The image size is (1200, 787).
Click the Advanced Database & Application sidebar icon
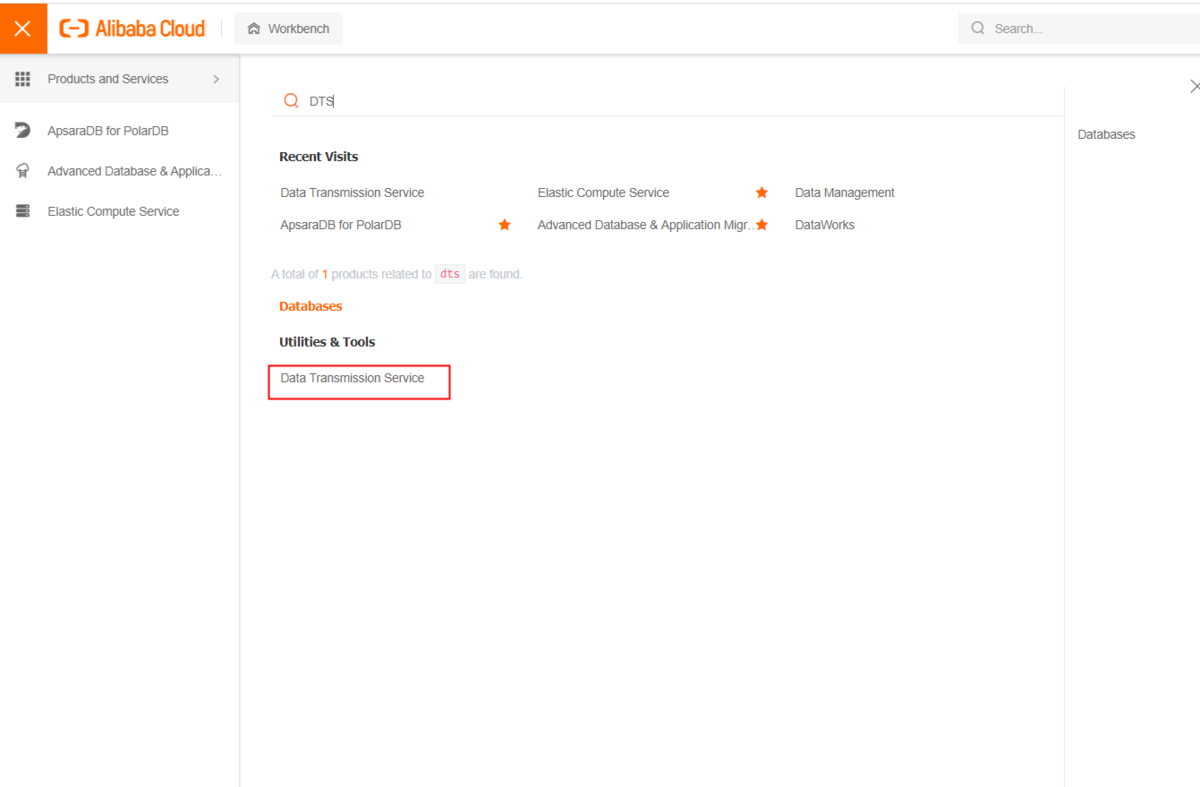pyautogui.click(x=23, y=171)
